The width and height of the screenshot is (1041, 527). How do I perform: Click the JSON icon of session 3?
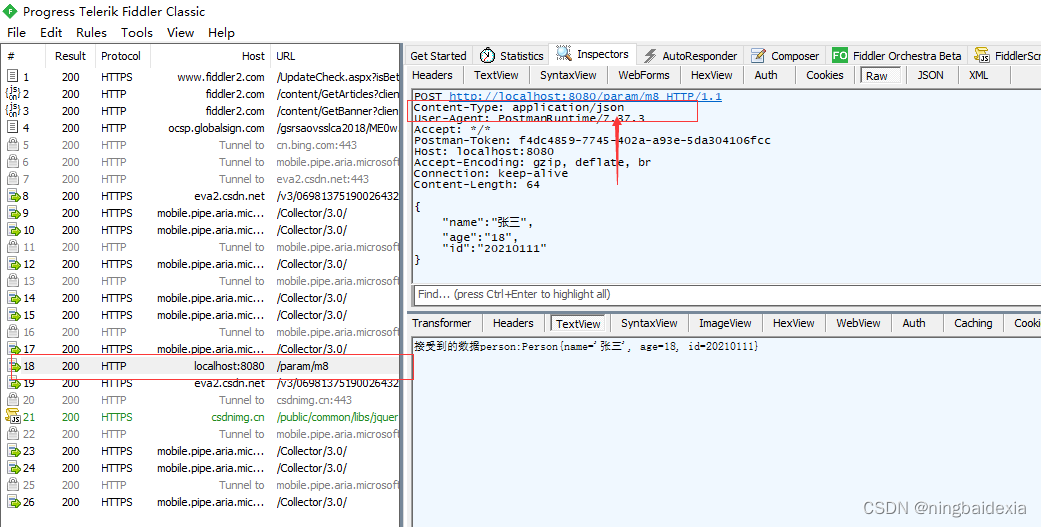tap(13, 110)
